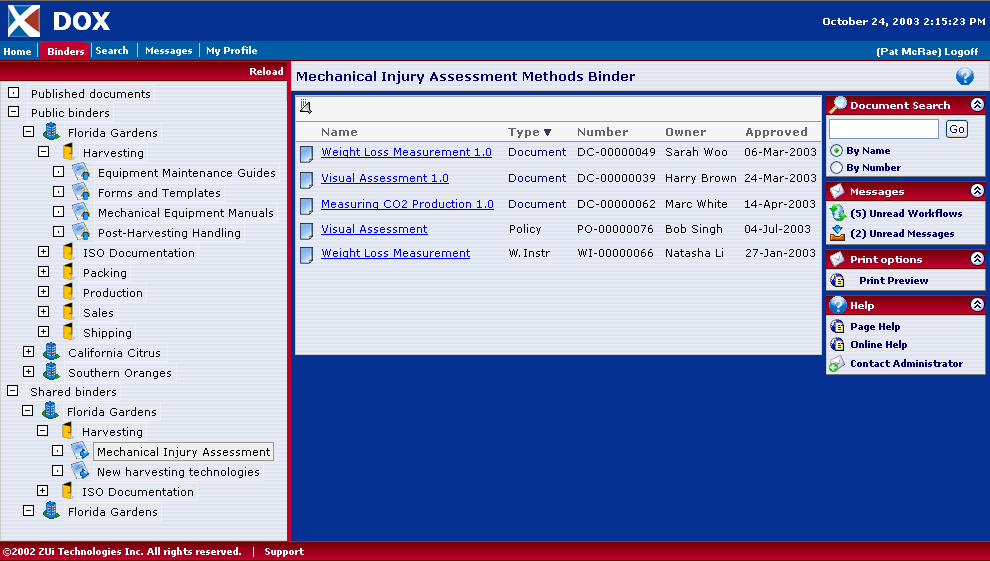Click the Owner column header

[686, 132]
